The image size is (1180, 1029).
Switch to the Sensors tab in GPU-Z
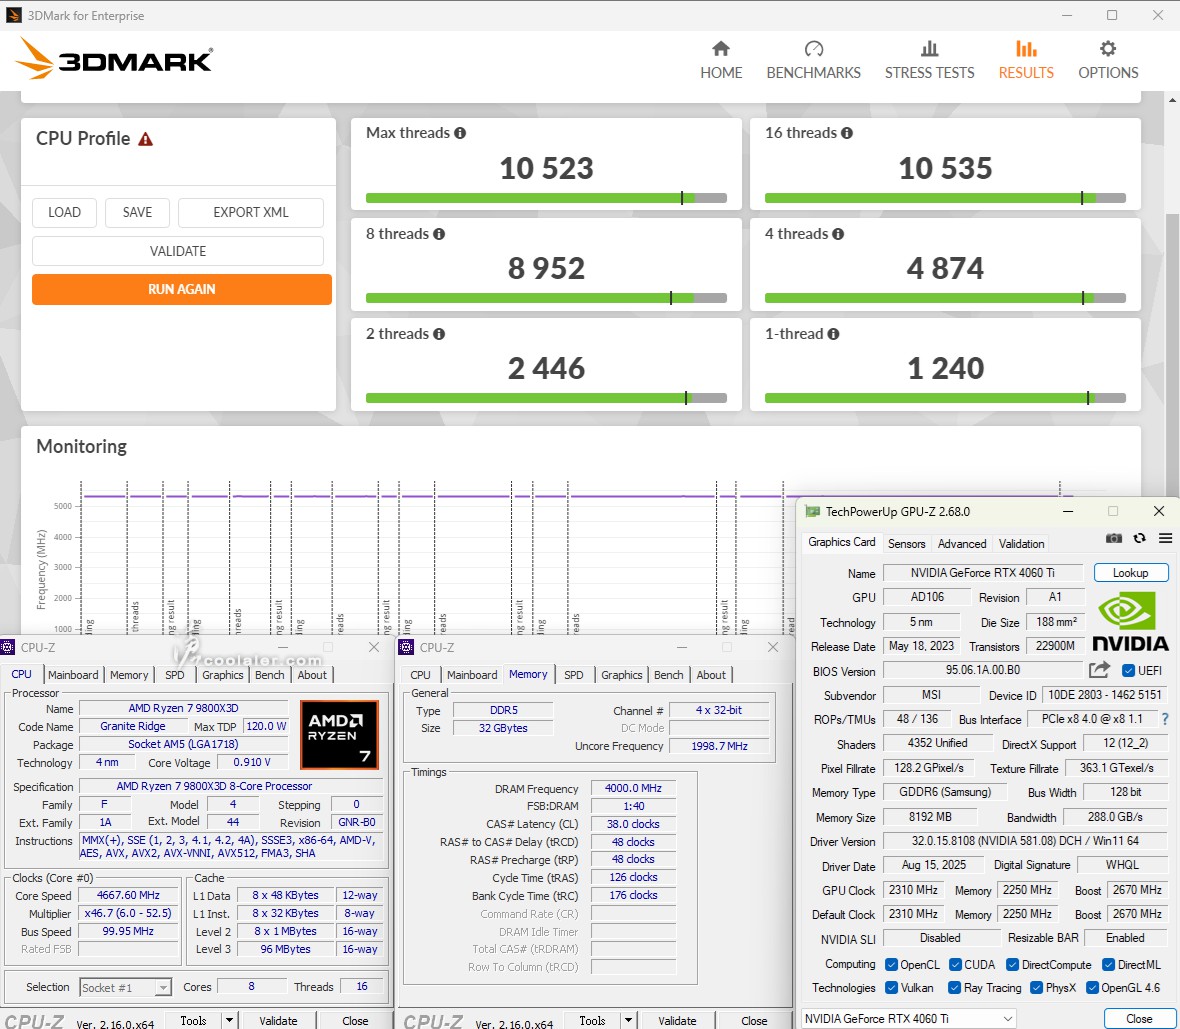pos(906,544)
